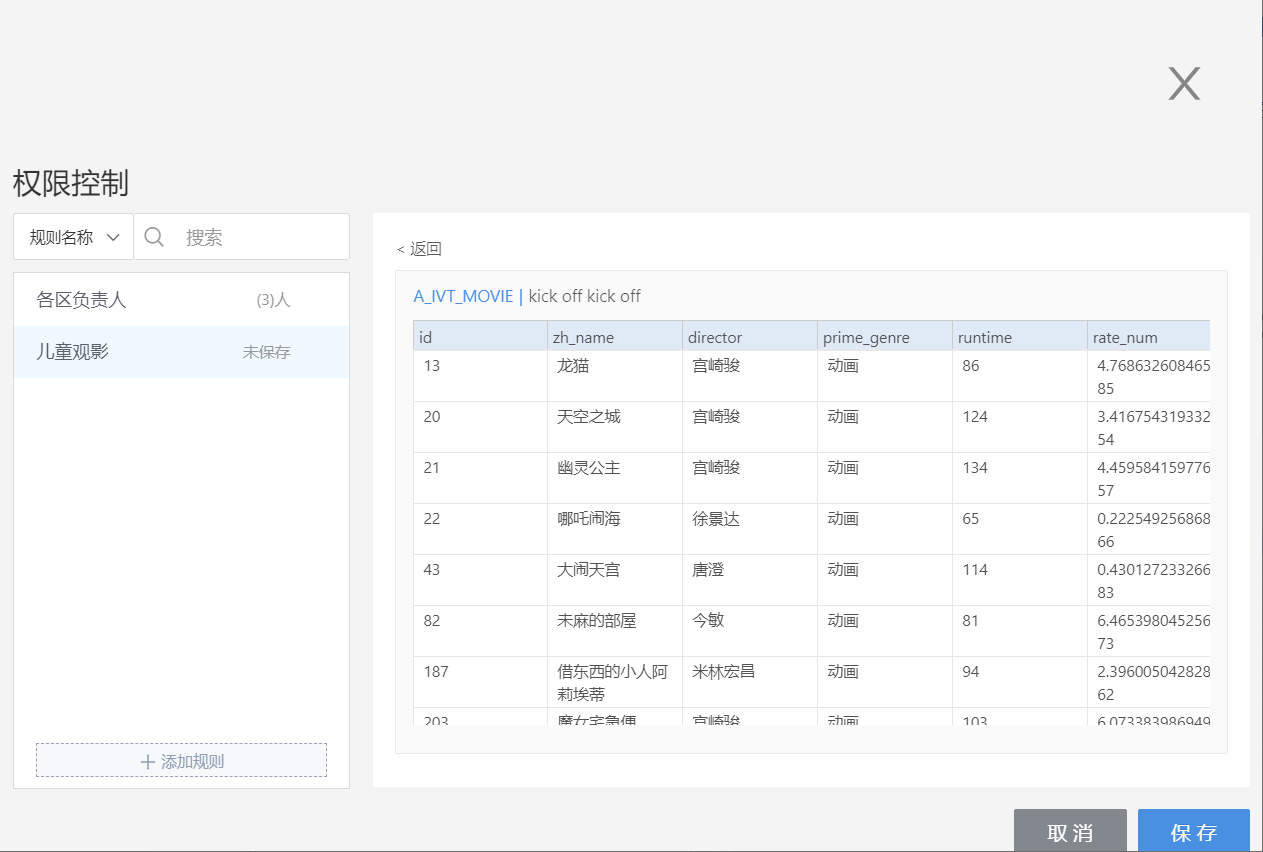Select the 大闹天宫 cell
The height and width of the screenshot is (852, 1263).
(615, 581)
